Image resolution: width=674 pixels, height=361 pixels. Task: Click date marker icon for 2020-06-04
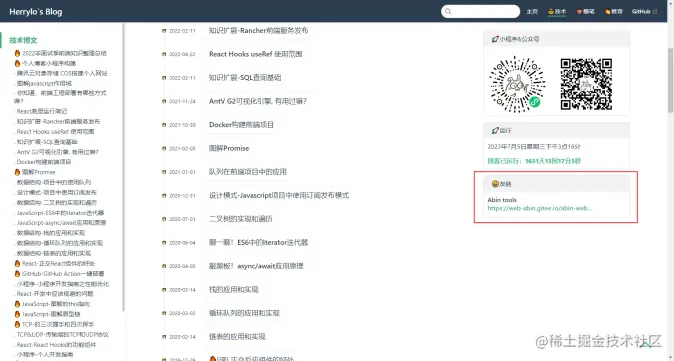click(x=164, y=243)
